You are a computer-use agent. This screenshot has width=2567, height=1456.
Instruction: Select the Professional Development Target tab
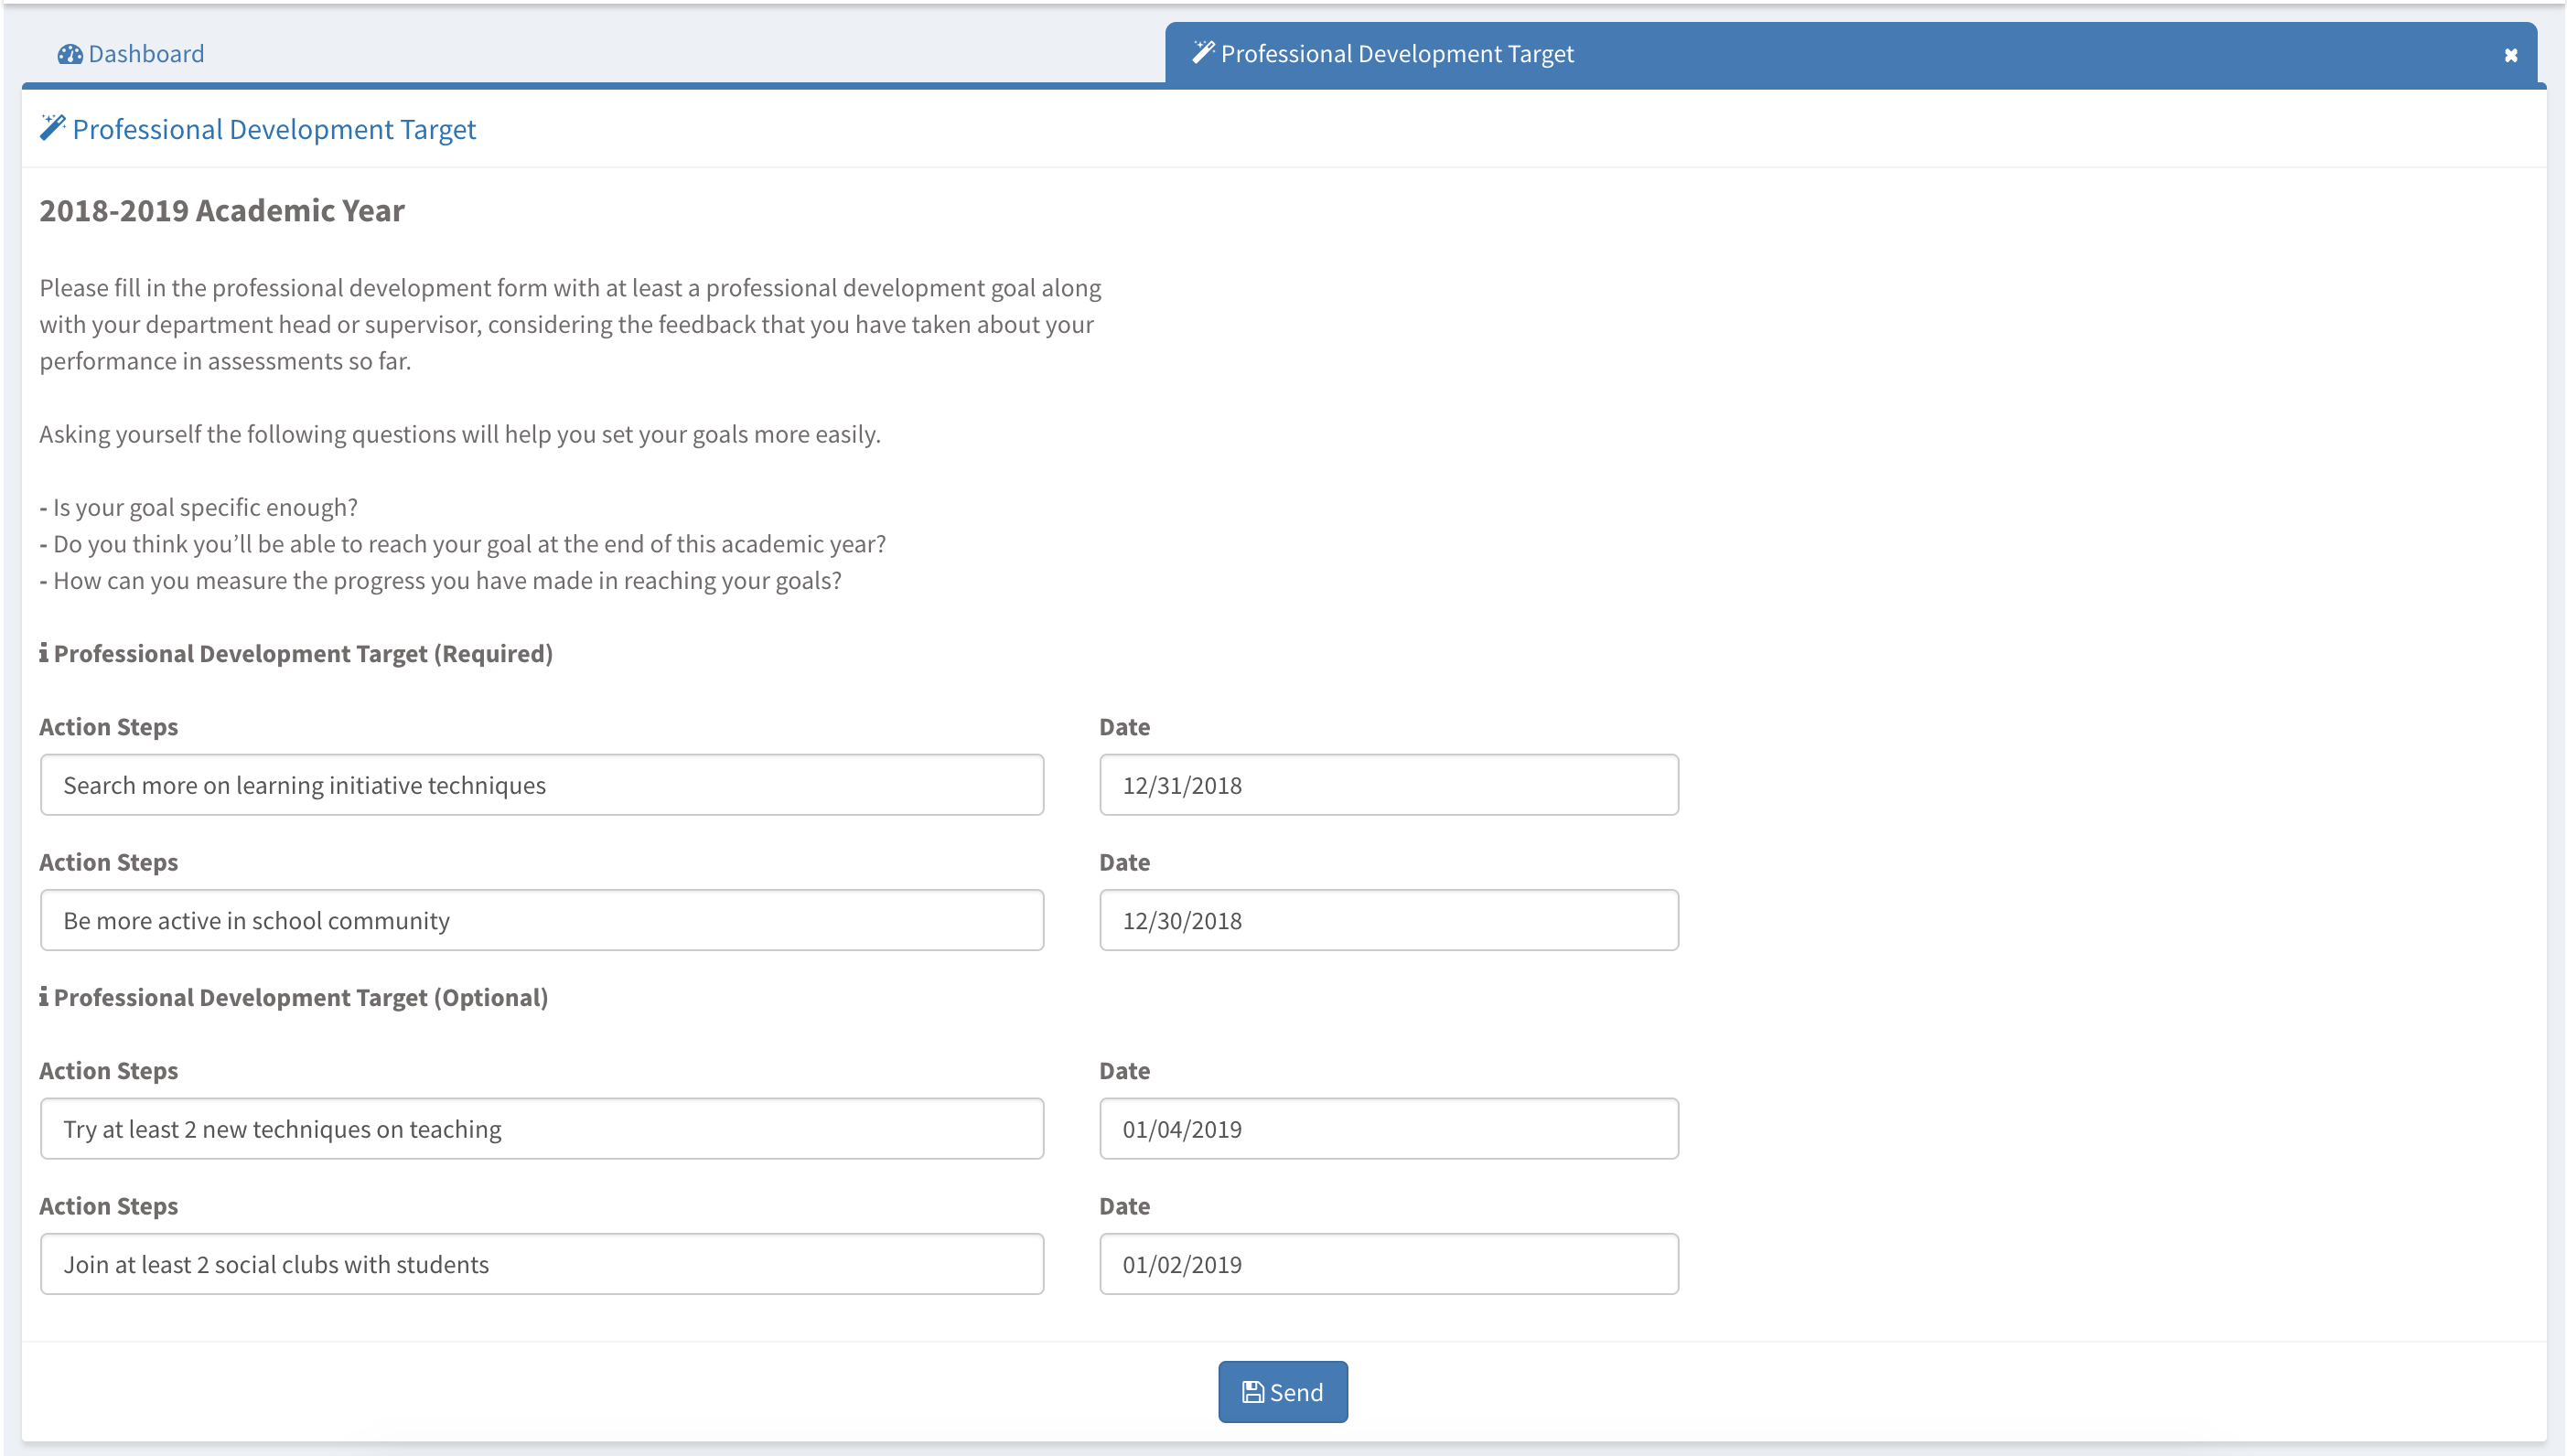coord(1396,54)
